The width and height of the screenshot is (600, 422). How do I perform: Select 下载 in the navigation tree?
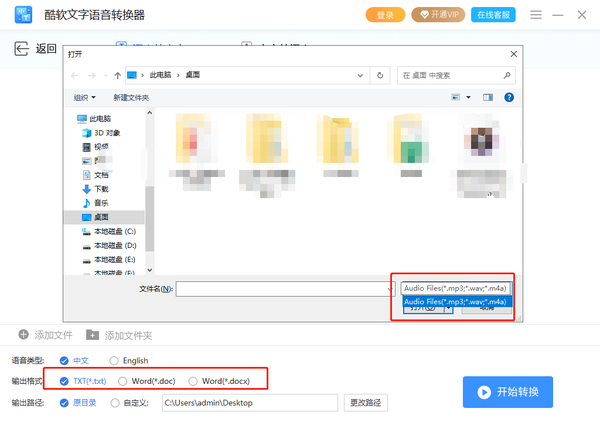[x=101, y=188]
